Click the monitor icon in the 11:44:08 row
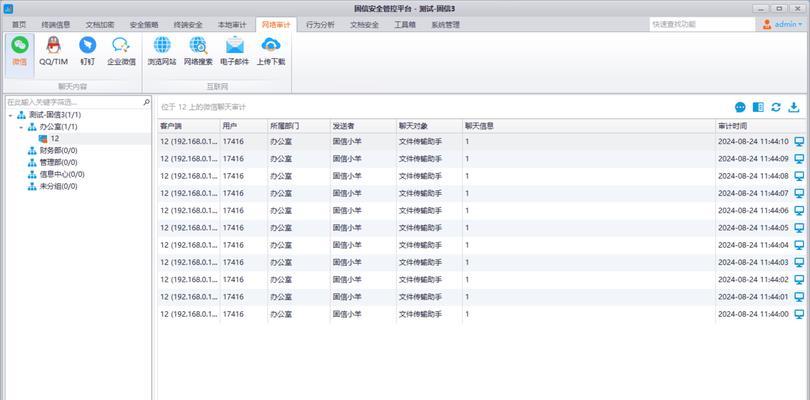The width and height of the screenshot is (810, 400). (799, 176)
